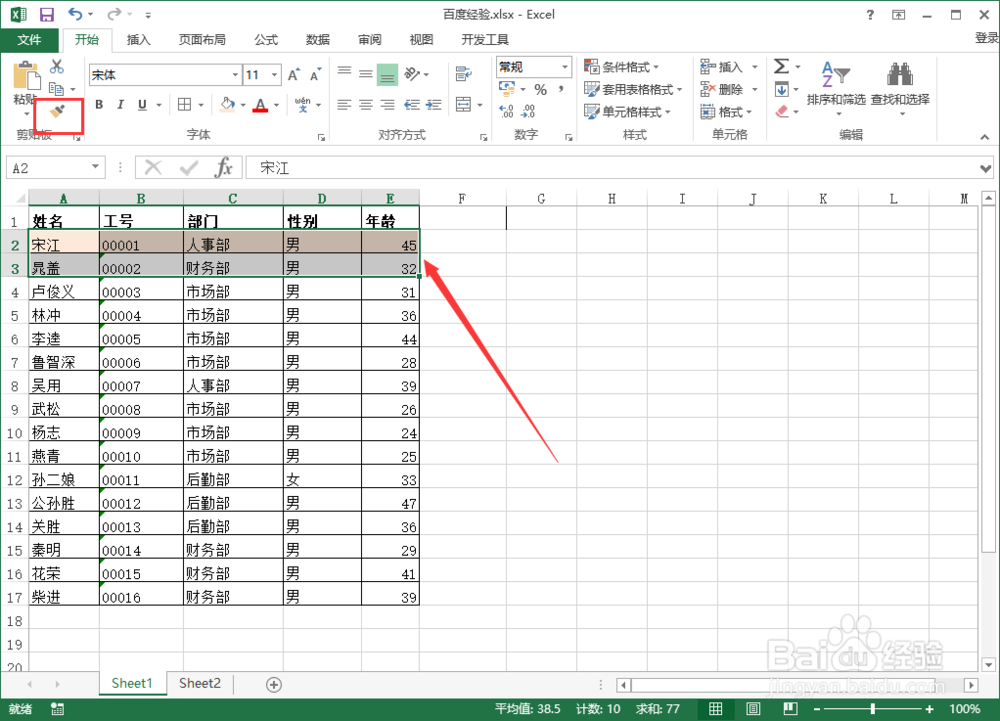Collapse the ribbon with the up chevron
The image size is (1000, 721).
985,136
